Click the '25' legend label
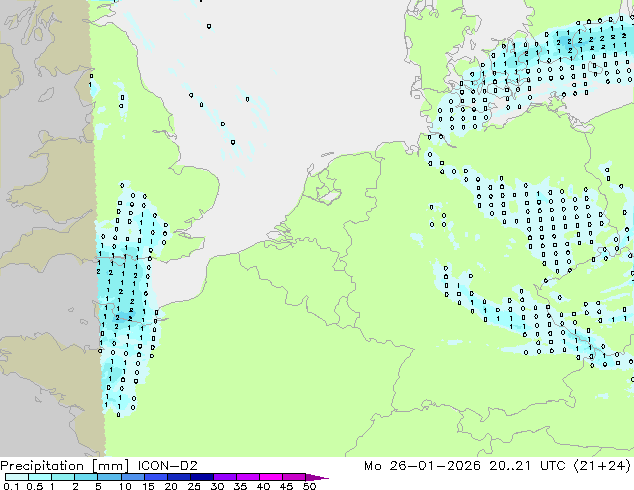 coord(194,486)
